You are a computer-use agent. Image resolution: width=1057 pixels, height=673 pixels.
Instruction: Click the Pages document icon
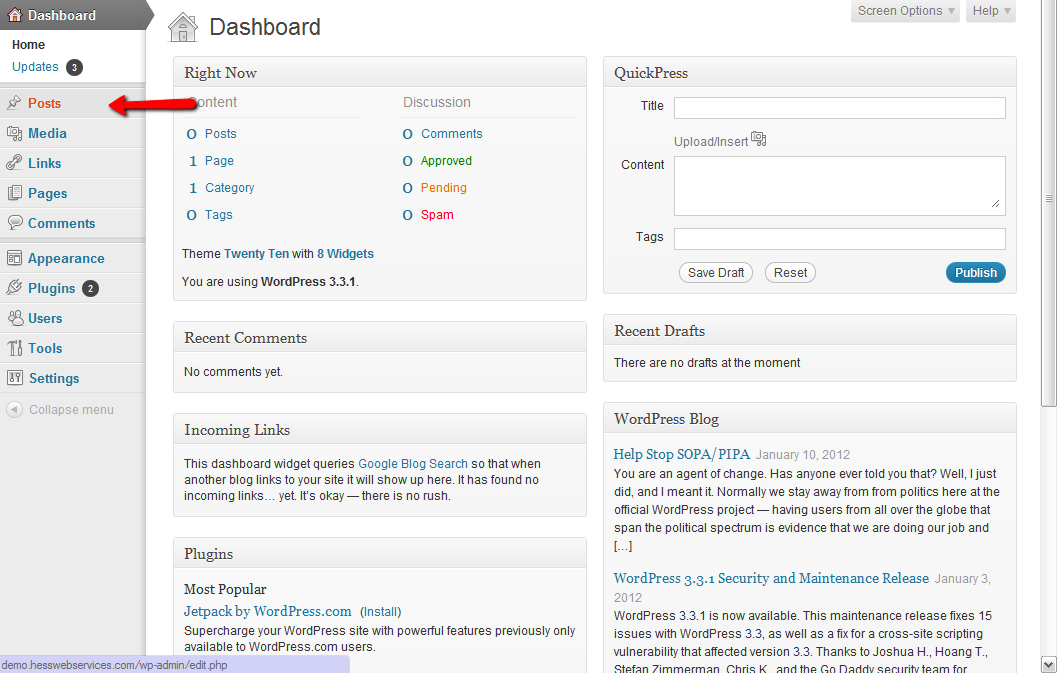click(x=14, y=194)
